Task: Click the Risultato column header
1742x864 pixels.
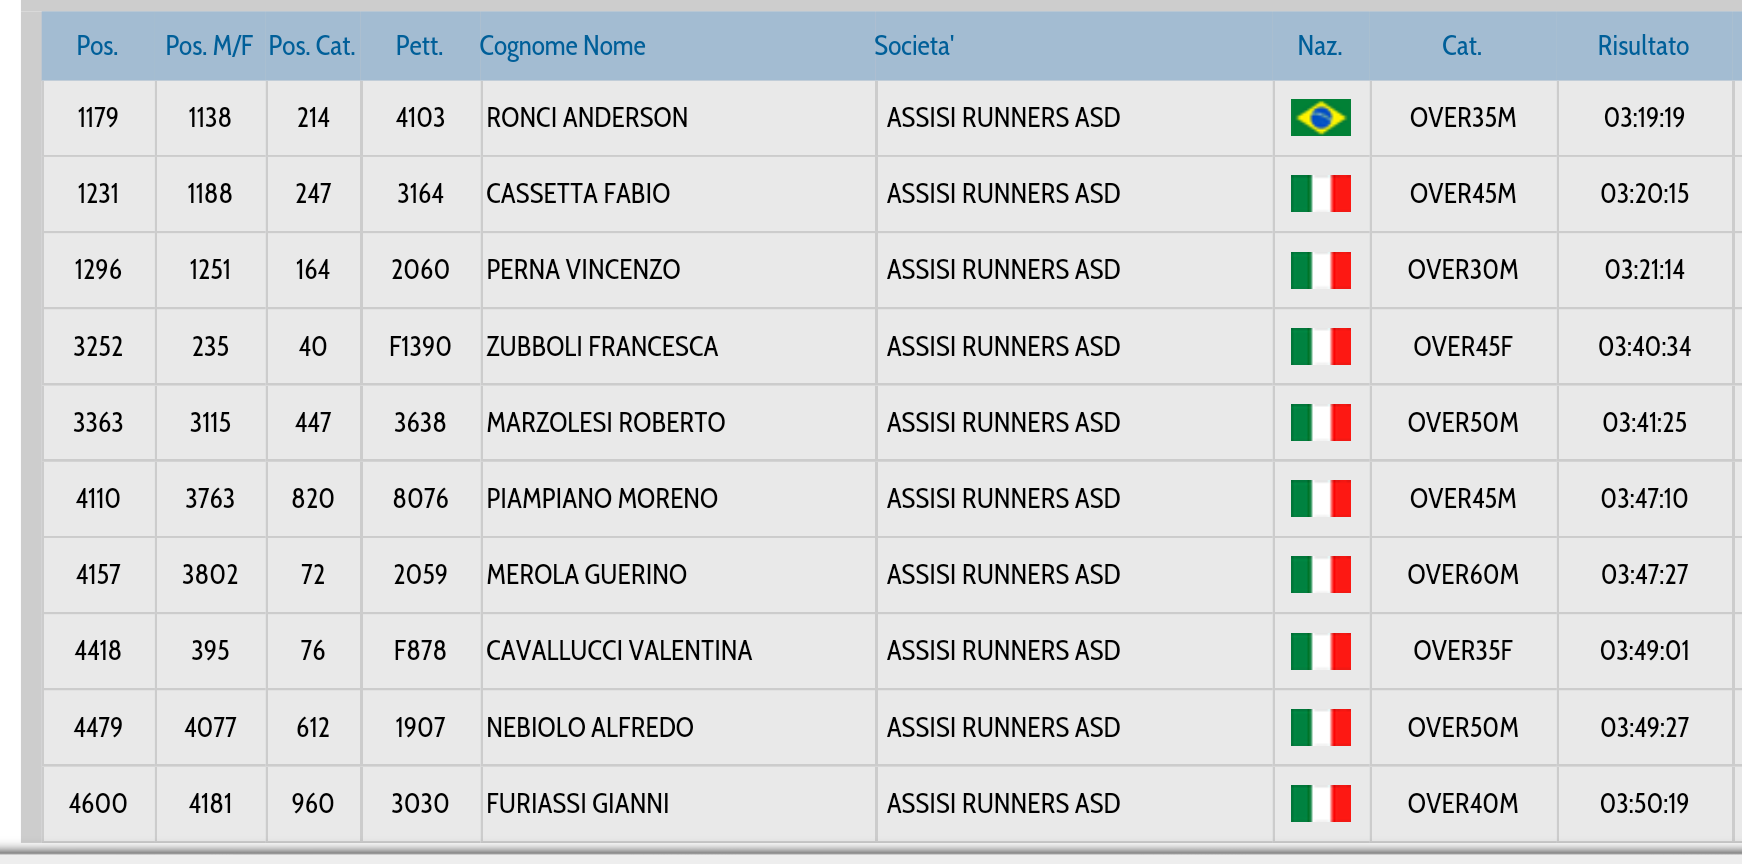Action: (1643, 46)
